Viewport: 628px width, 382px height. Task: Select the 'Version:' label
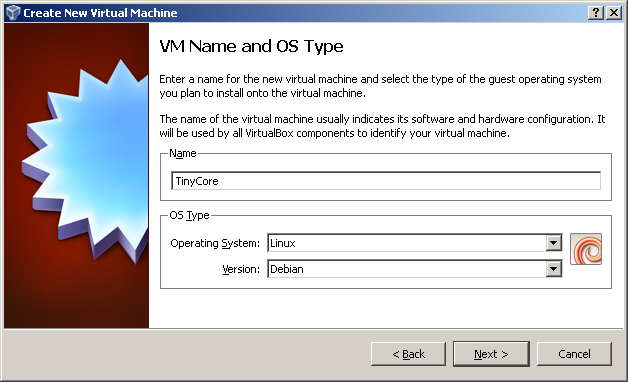pos(241,269)
